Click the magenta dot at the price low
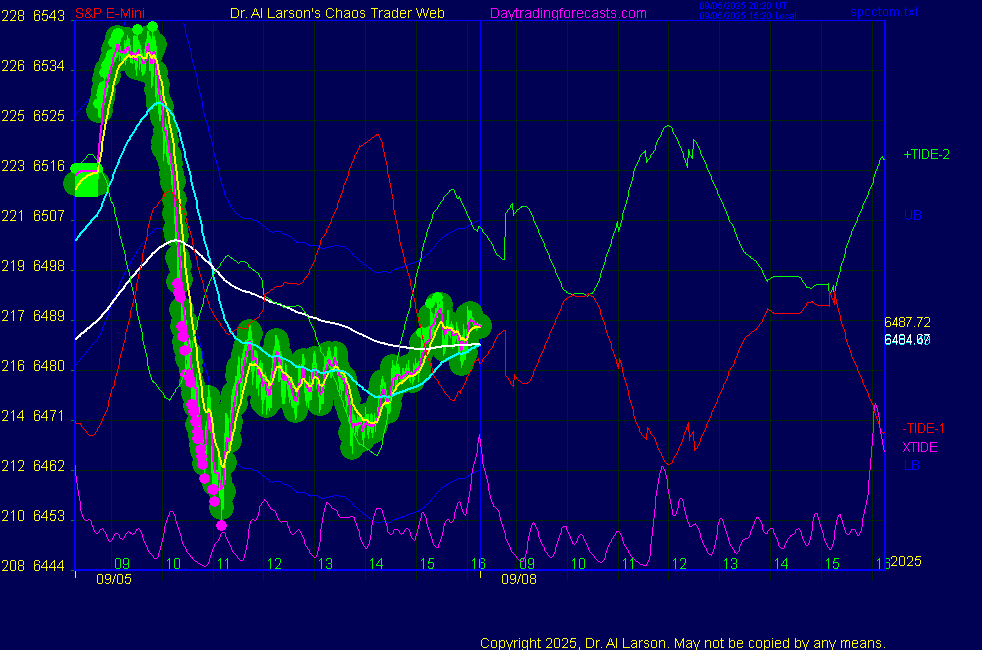 [x=221, y=525]
